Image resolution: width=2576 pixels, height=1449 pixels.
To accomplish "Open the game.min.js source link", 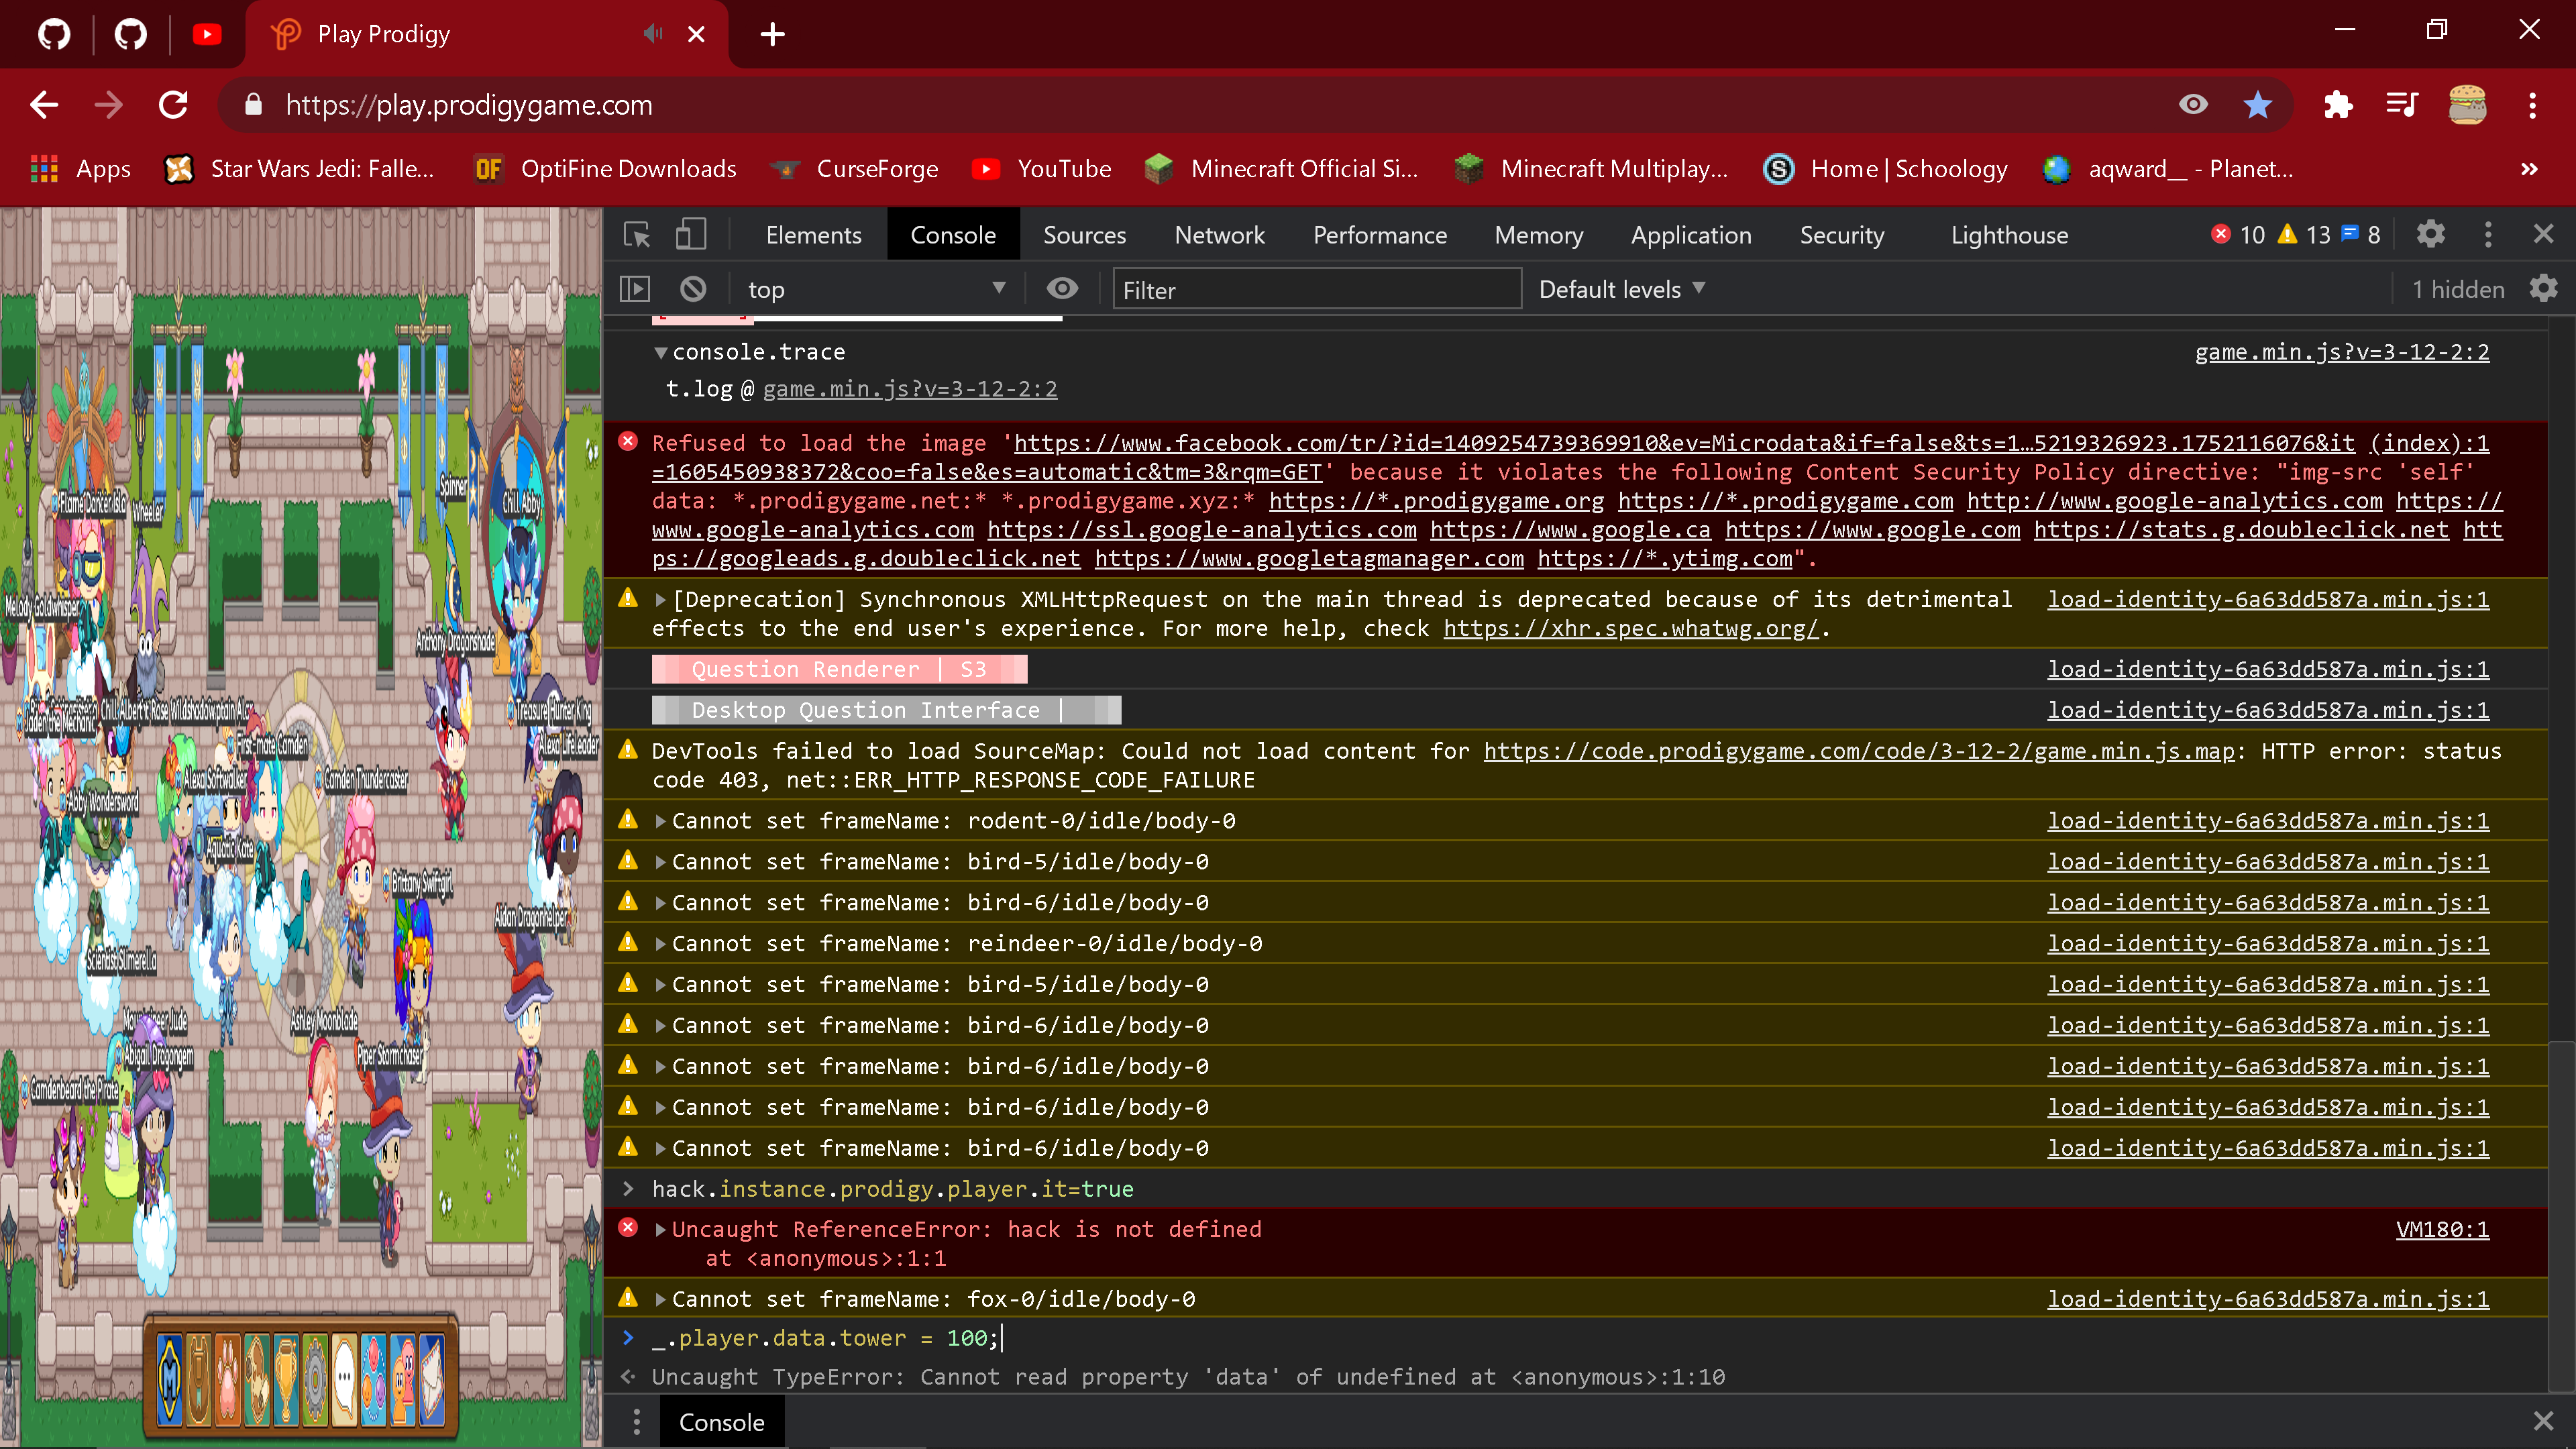I will (x=2340, y=352).
